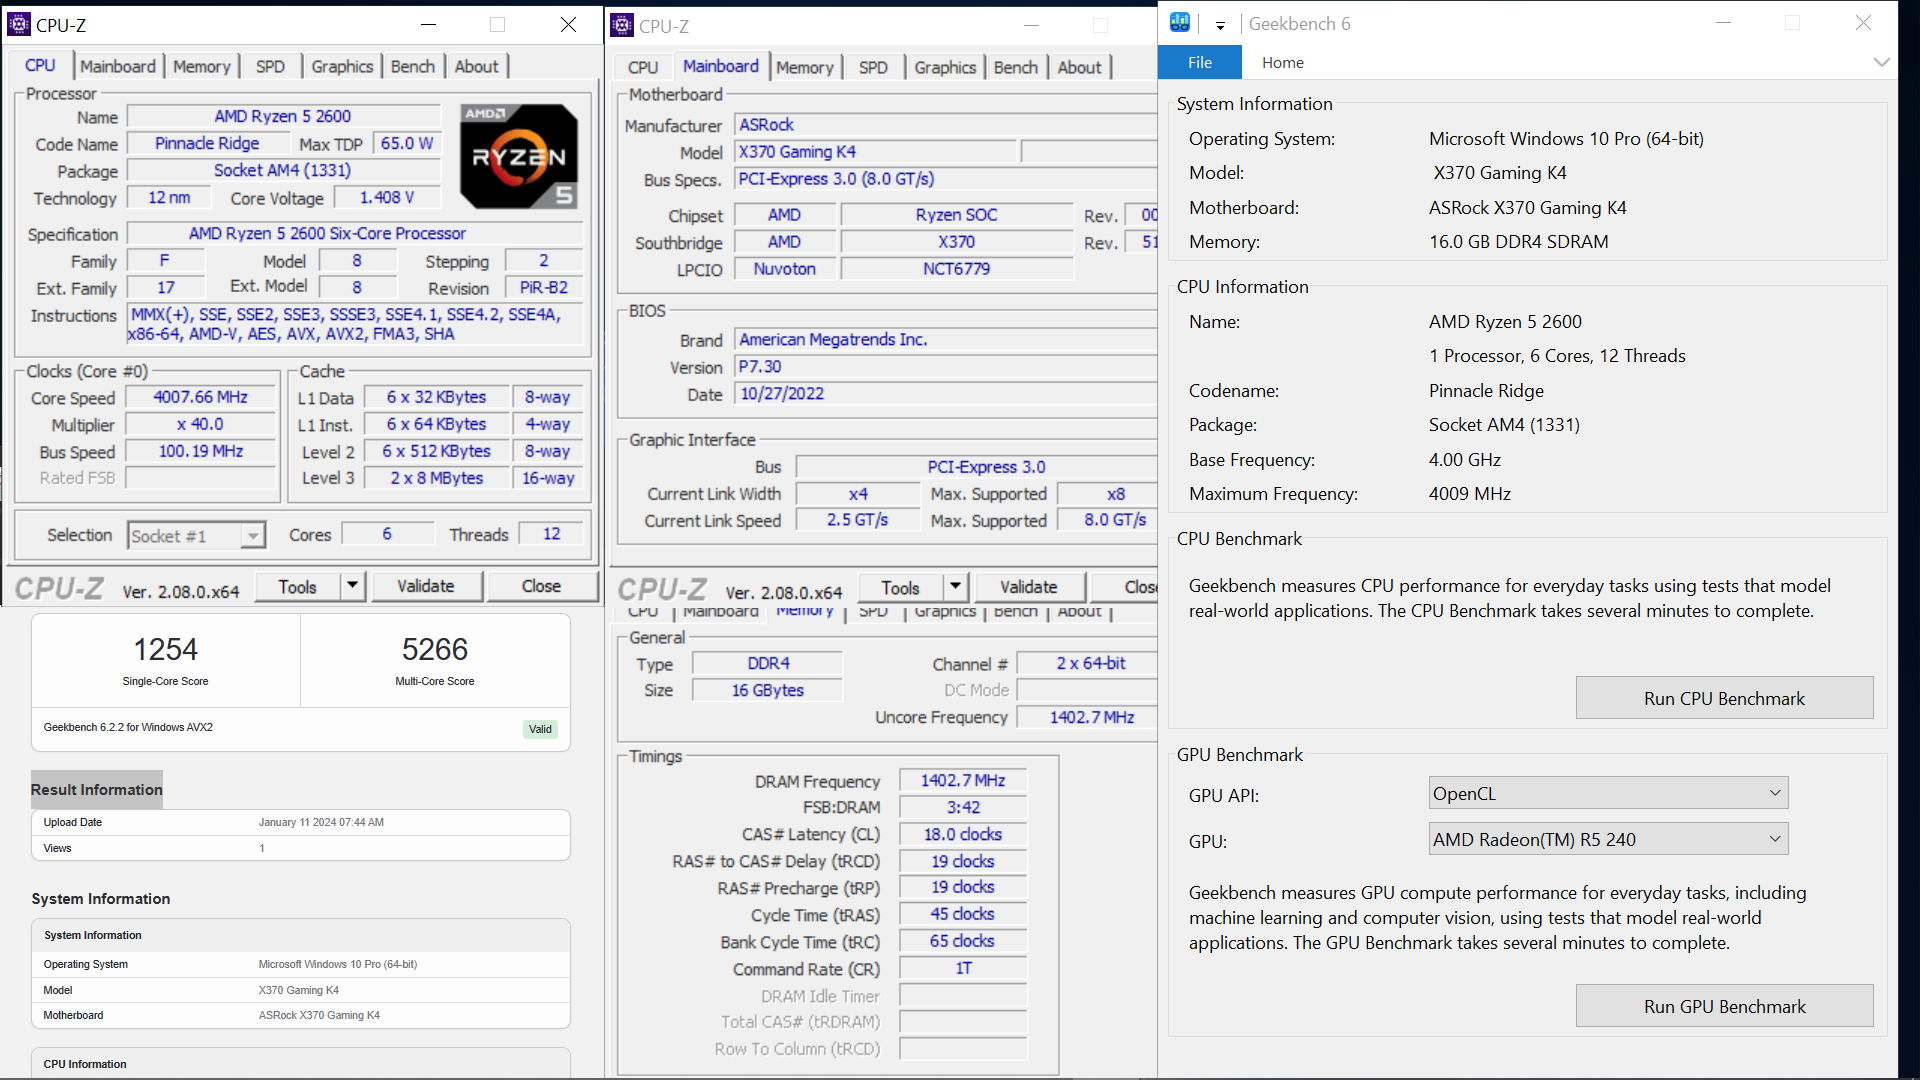Open the Geekbench quick access dropdown arrow
The image size is (1920, 1080).
[1220, 25]
